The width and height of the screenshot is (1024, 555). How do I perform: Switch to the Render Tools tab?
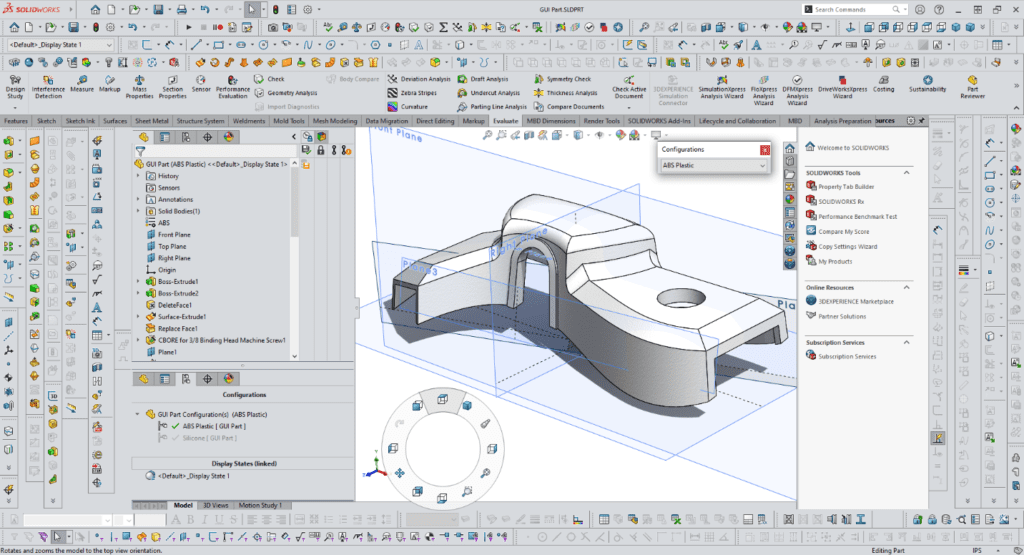coord(601,121)
